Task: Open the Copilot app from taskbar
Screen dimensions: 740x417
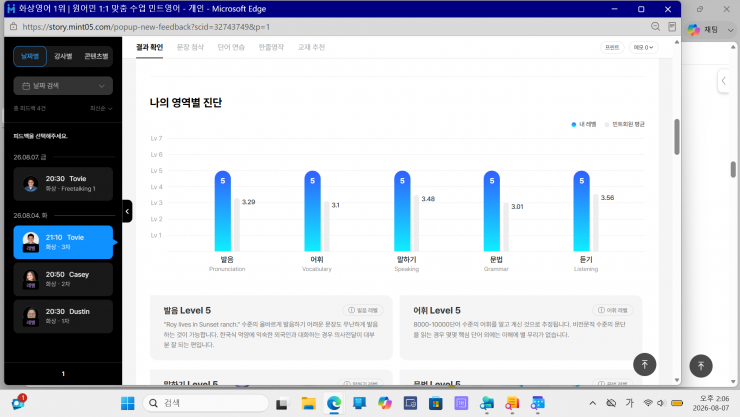Action: [385, 403]
